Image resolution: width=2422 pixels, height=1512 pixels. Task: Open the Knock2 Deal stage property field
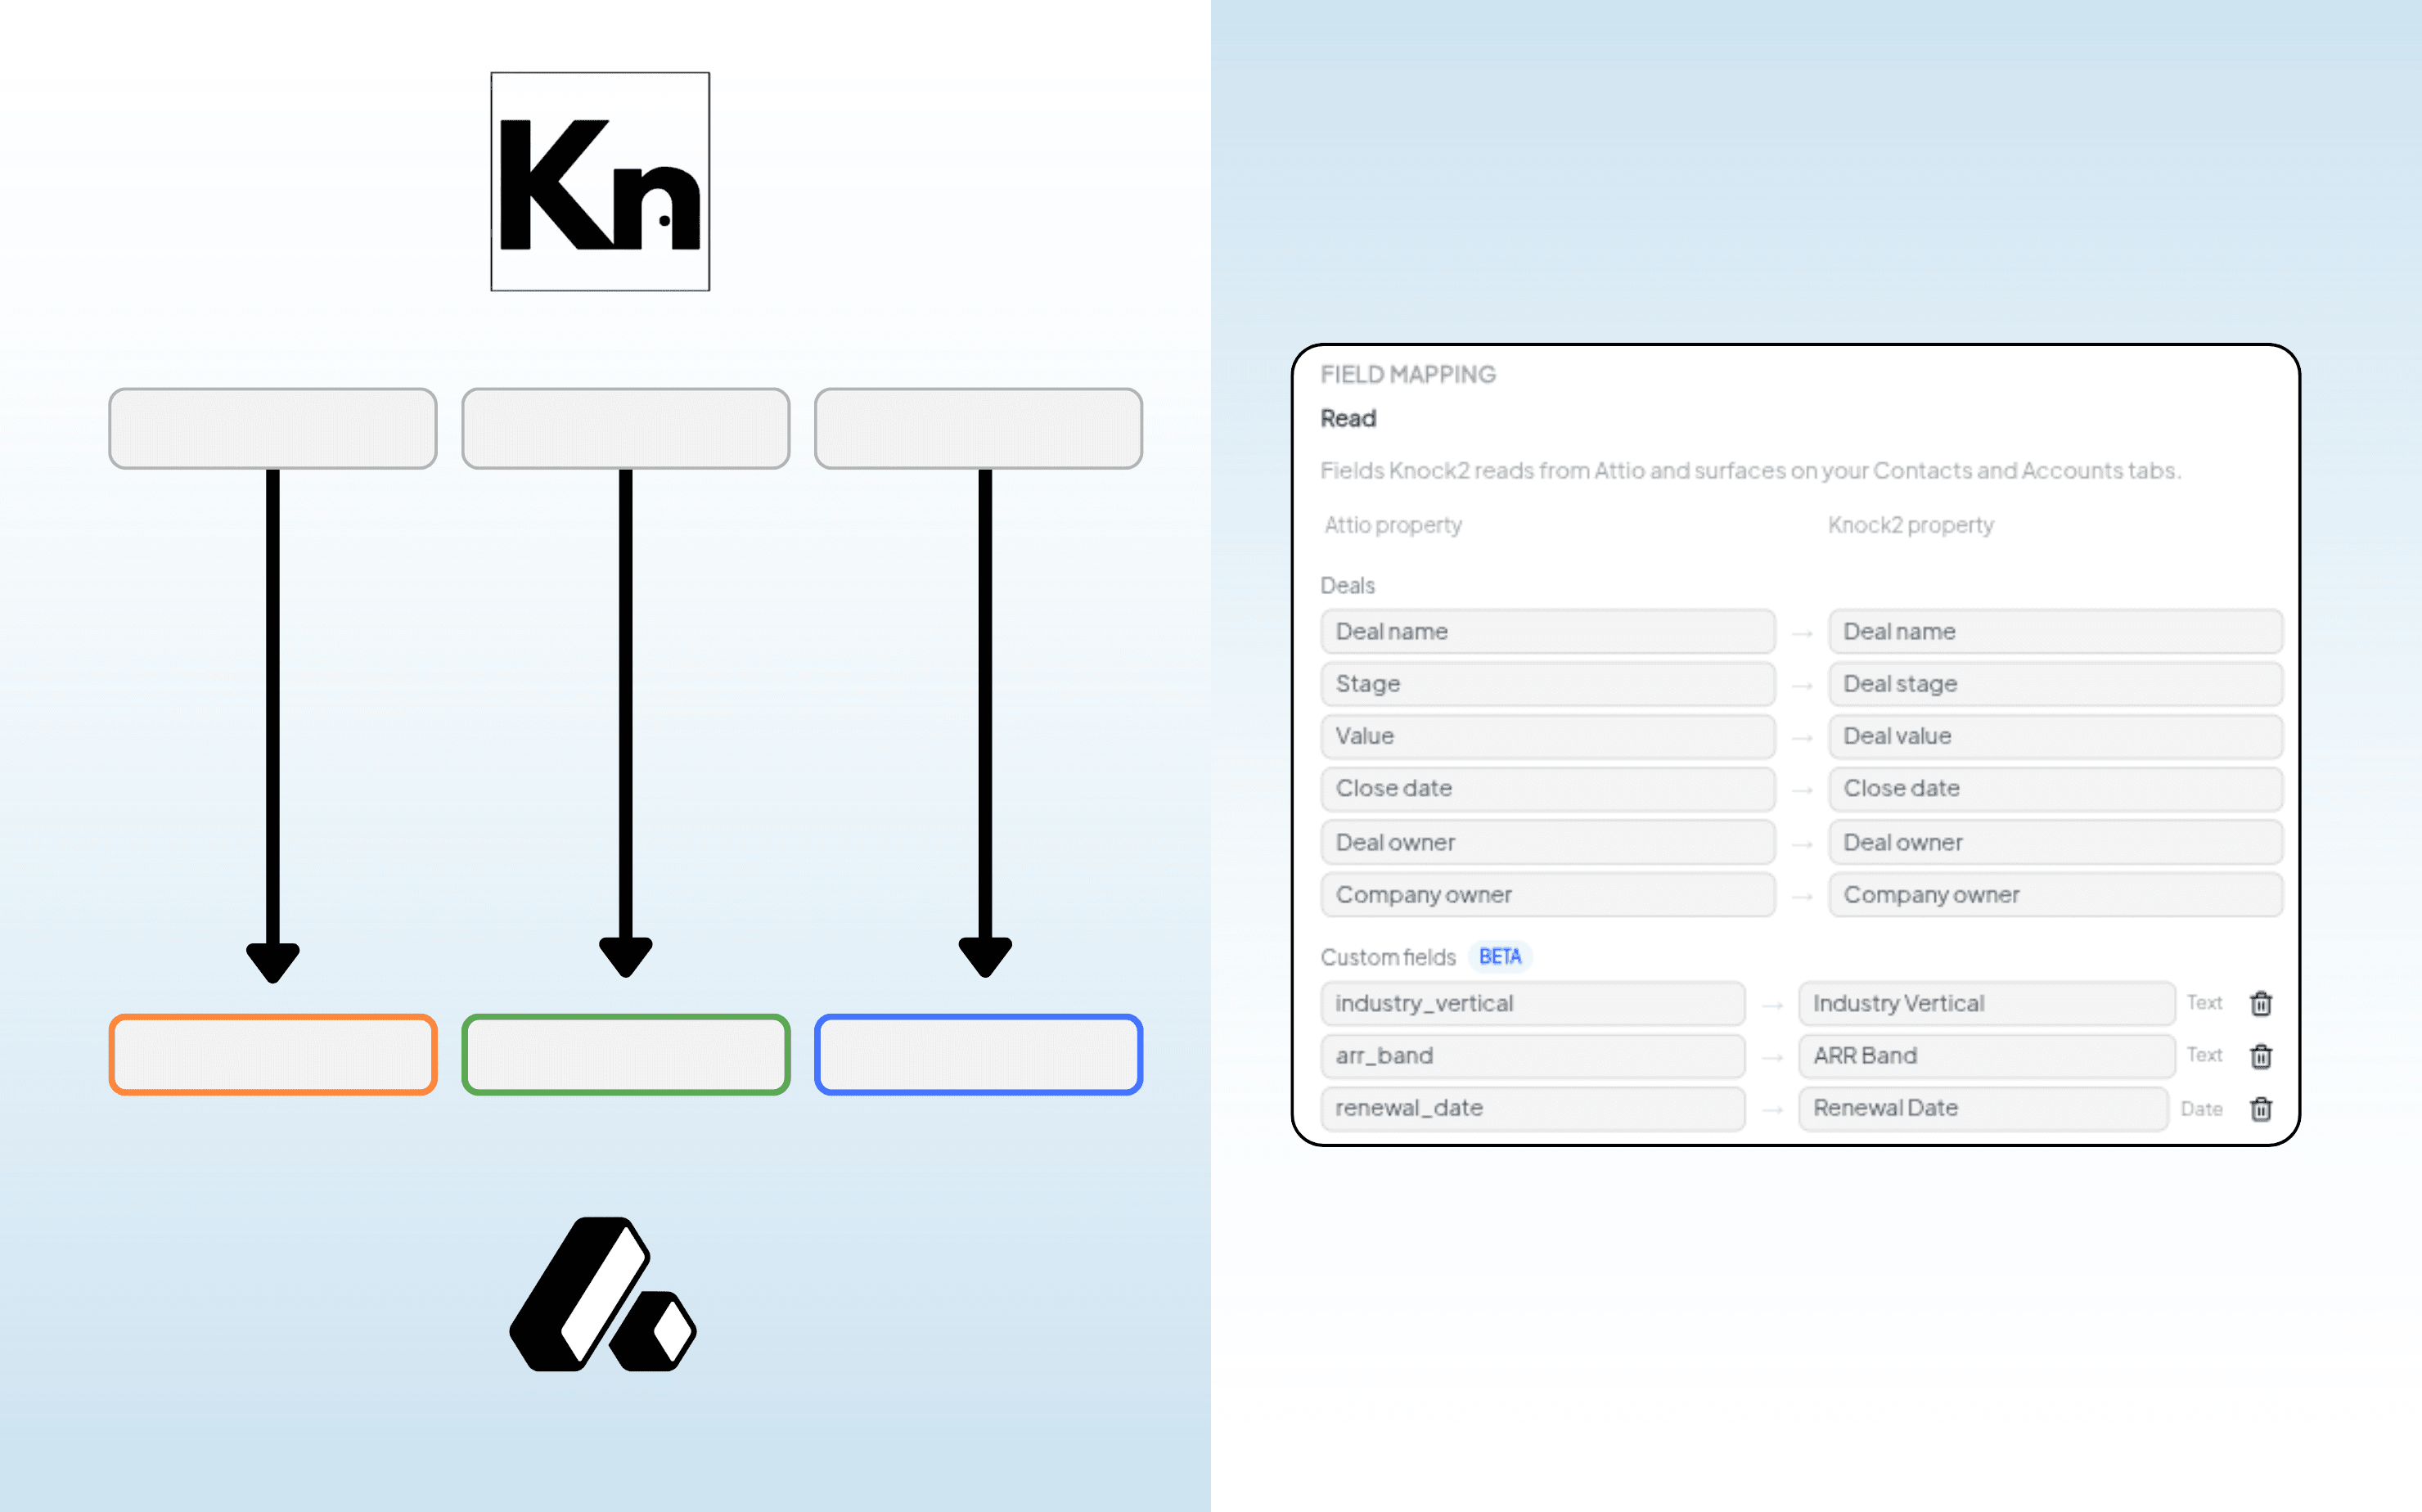pos(2055,684)
